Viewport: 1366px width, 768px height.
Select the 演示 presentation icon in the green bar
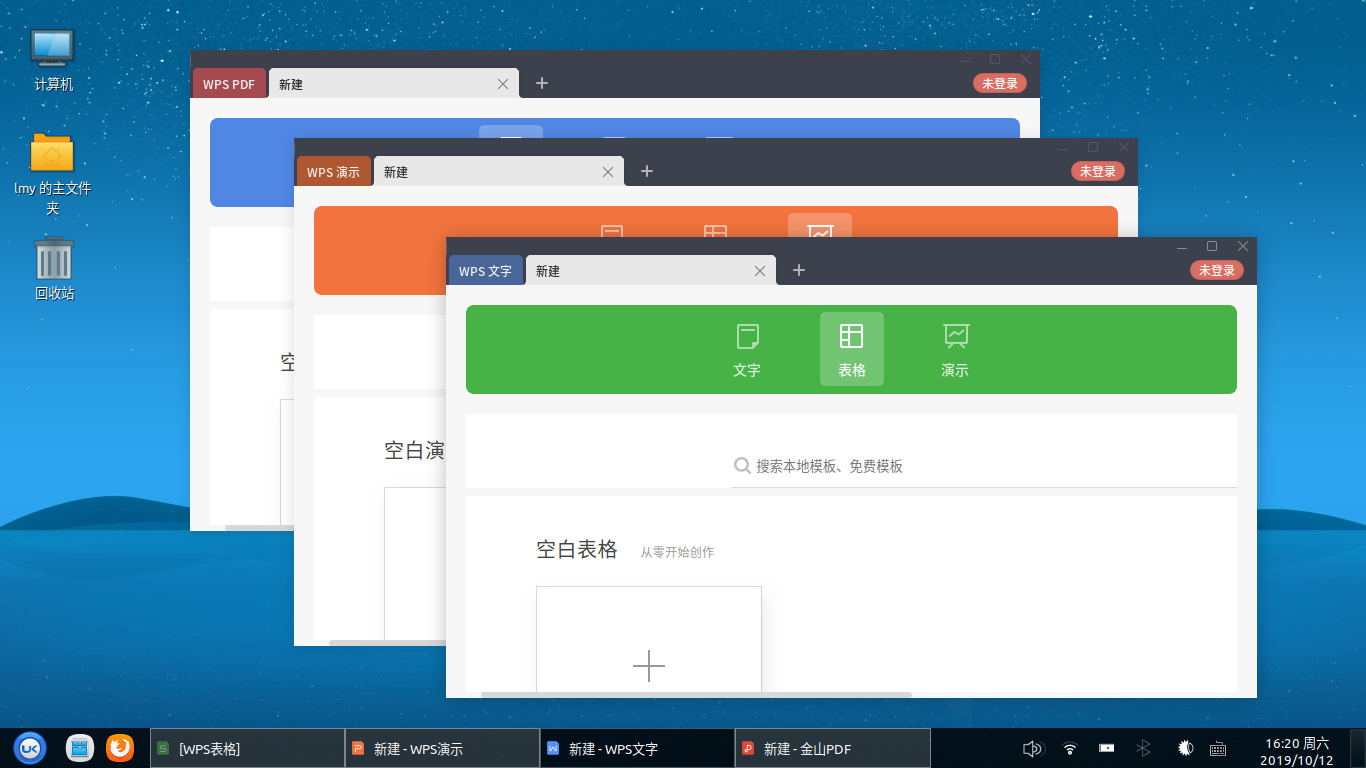(x=954, y=349)
